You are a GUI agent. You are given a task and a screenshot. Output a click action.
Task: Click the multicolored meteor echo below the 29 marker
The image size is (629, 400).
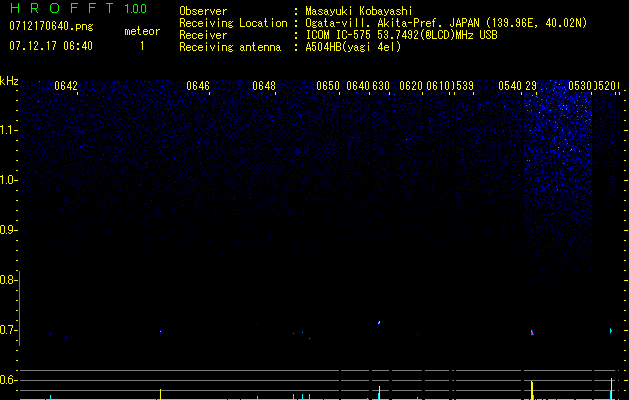(x=532, y=332)
